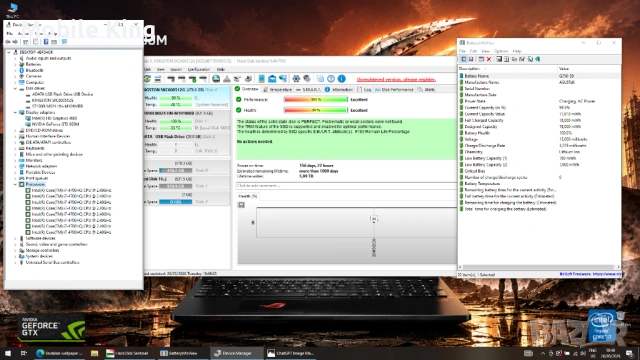Click the Health tab above the graph
Viewport: 640px width, 360px height.
[247, 196]
